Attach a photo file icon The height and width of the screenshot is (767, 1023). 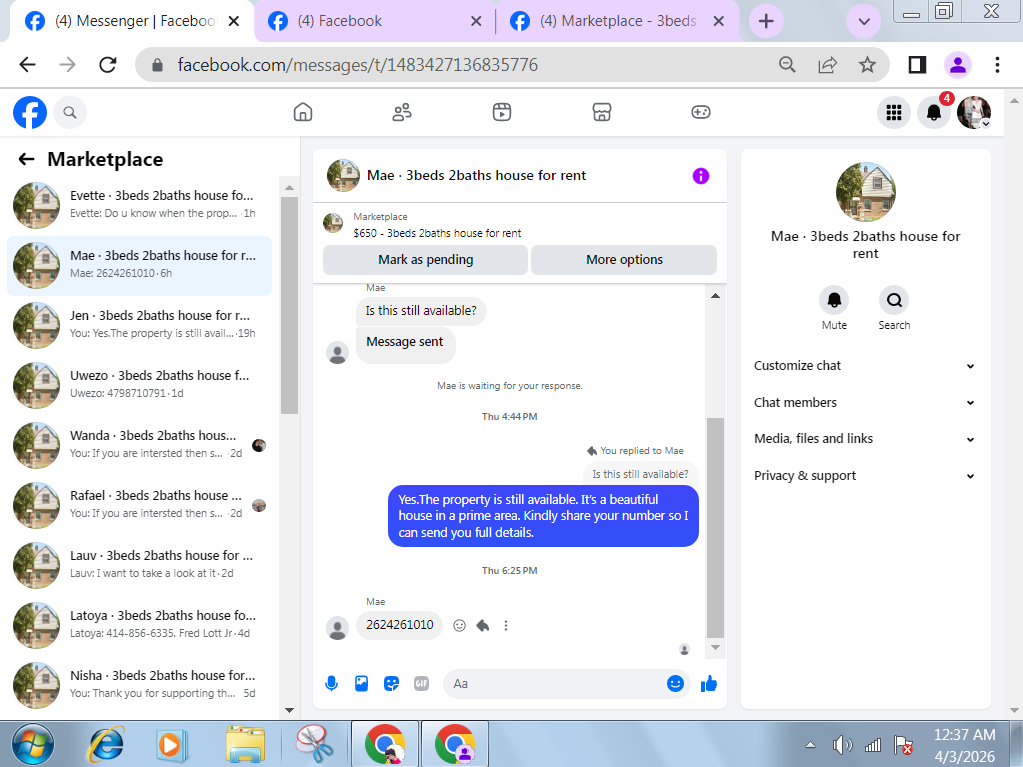pos(361,684)
